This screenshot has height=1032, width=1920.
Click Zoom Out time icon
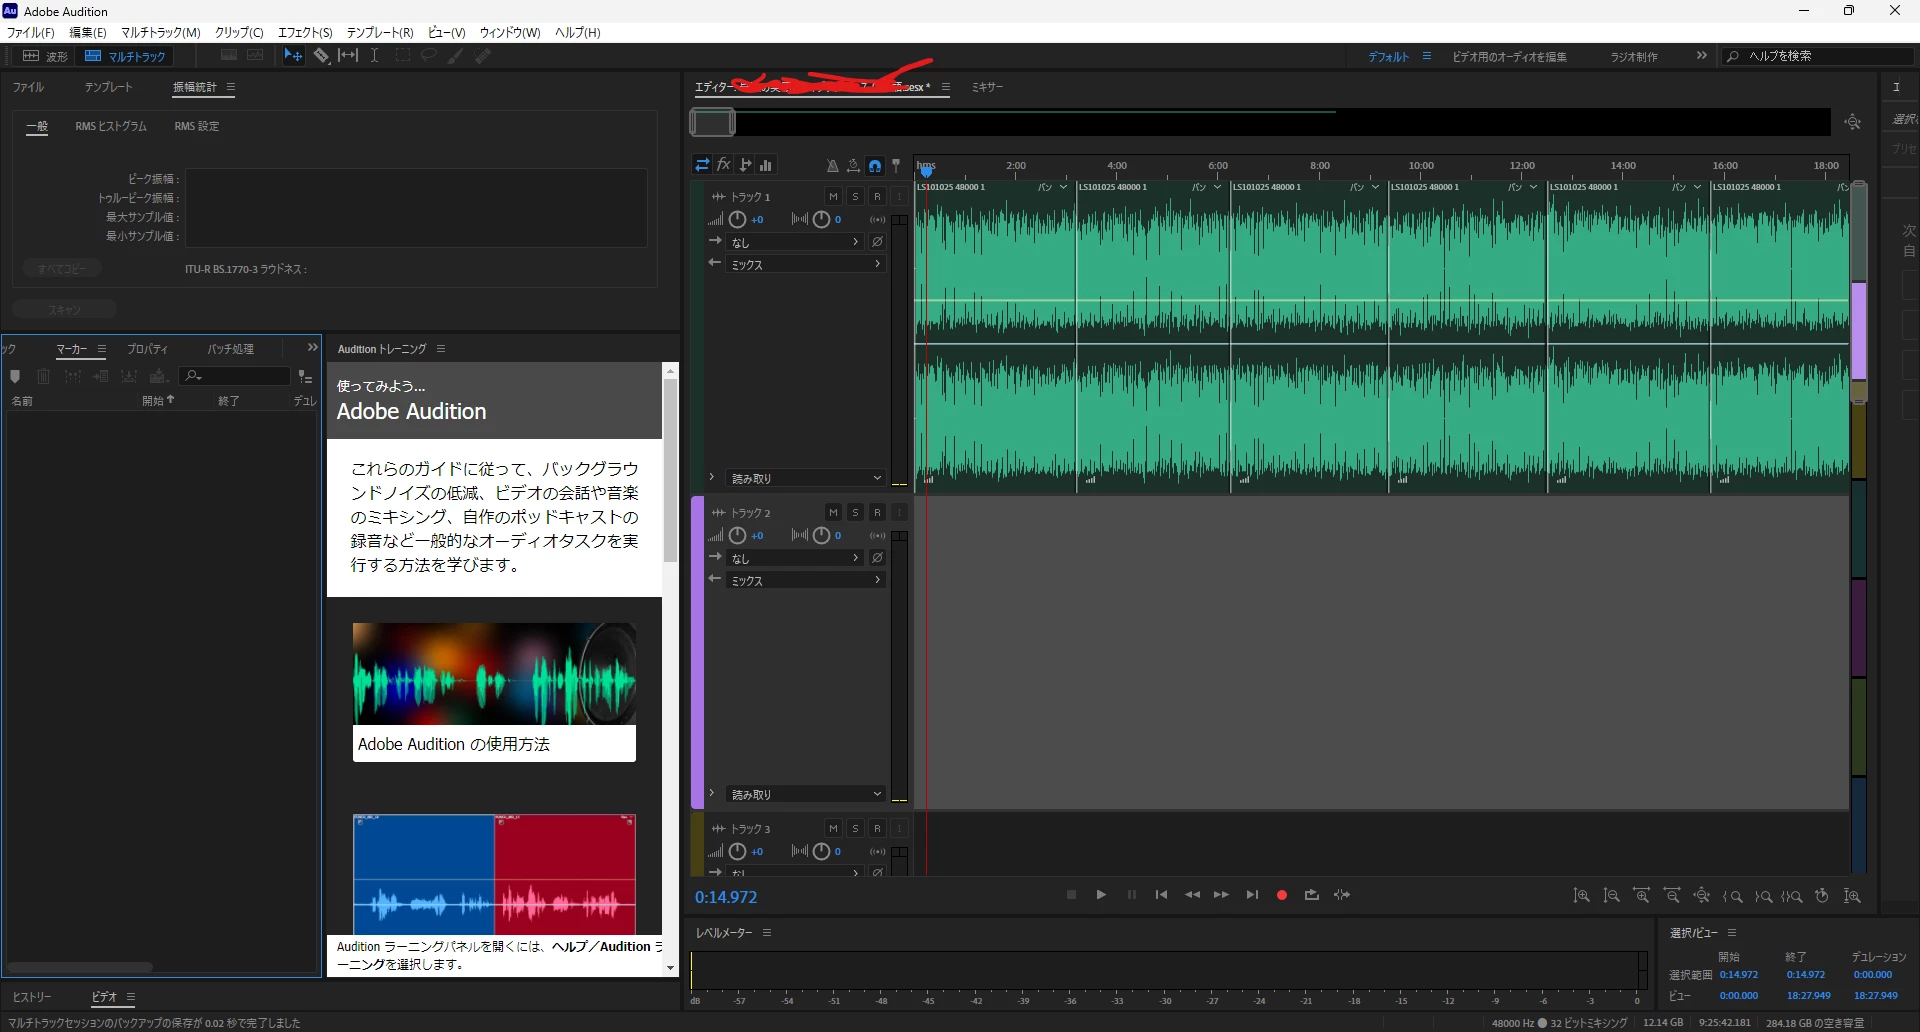(x=1671, y=896)
